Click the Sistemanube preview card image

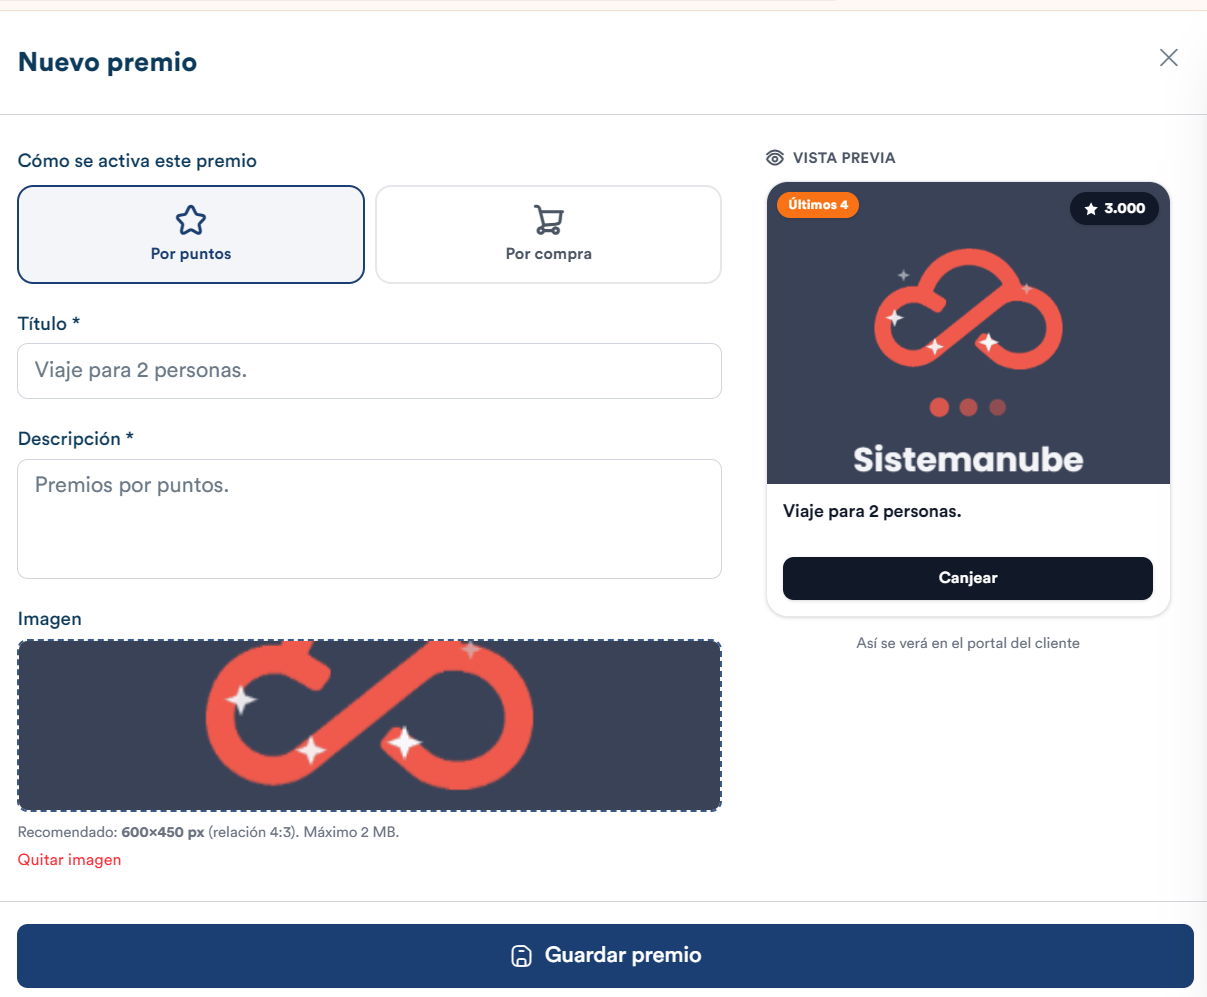968,333
